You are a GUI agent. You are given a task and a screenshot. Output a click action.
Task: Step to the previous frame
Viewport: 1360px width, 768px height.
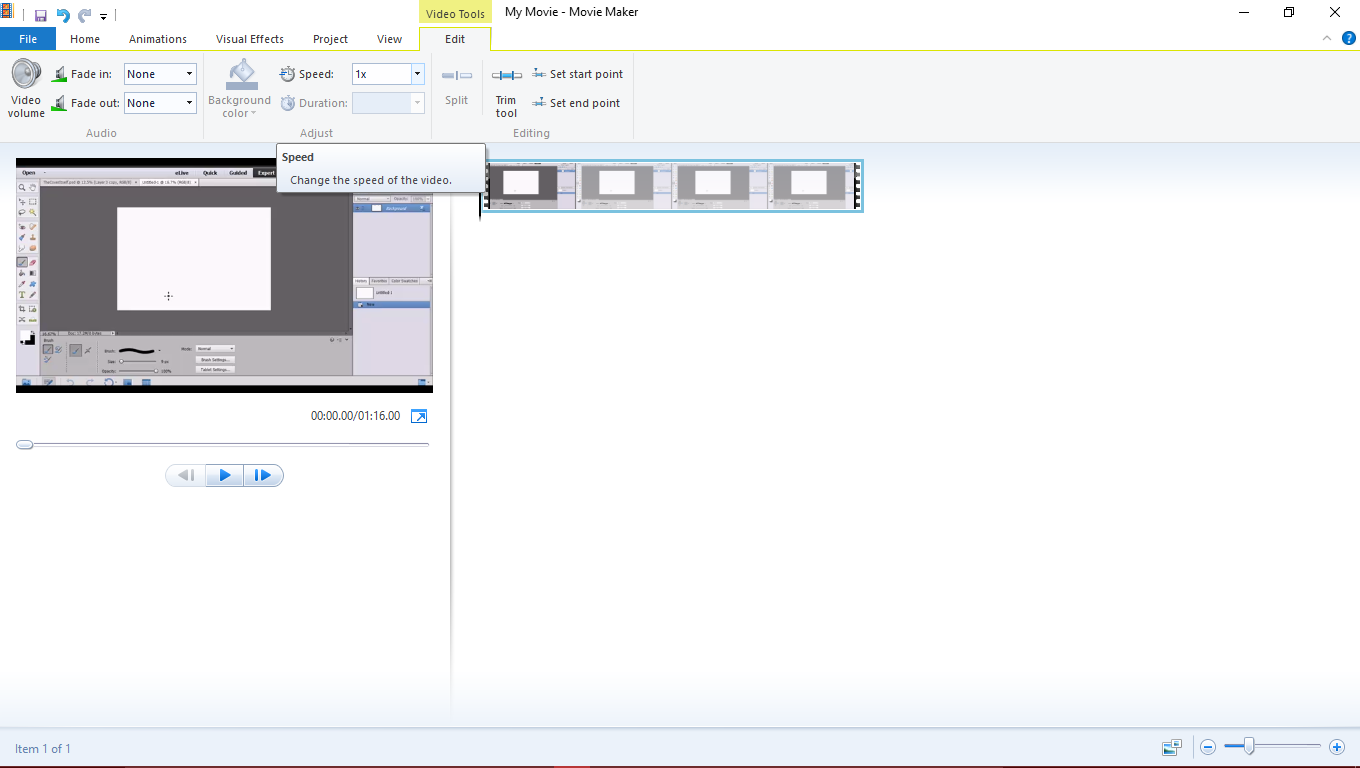coord(186,475)
